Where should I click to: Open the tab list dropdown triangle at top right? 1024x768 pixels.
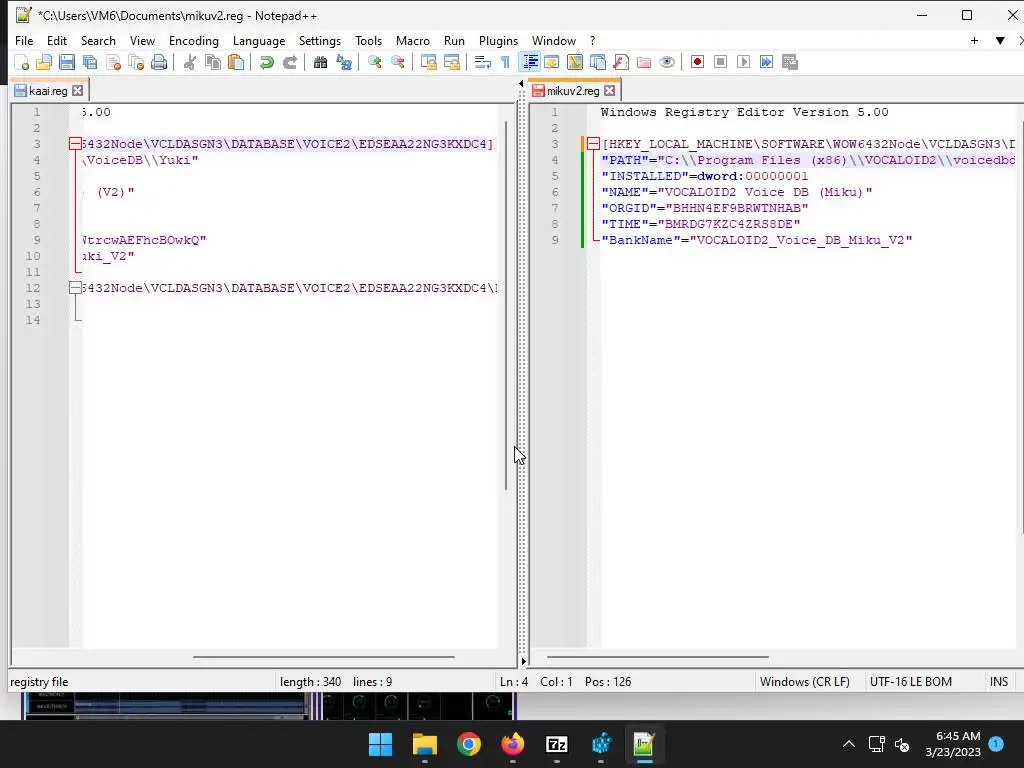coord(1000,40)
